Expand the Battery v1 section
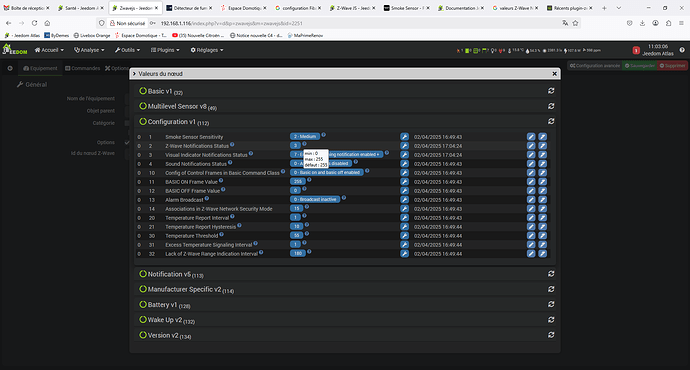Image resolution: width=690 pixels, height=370 pixels. [x=165, y=305]
